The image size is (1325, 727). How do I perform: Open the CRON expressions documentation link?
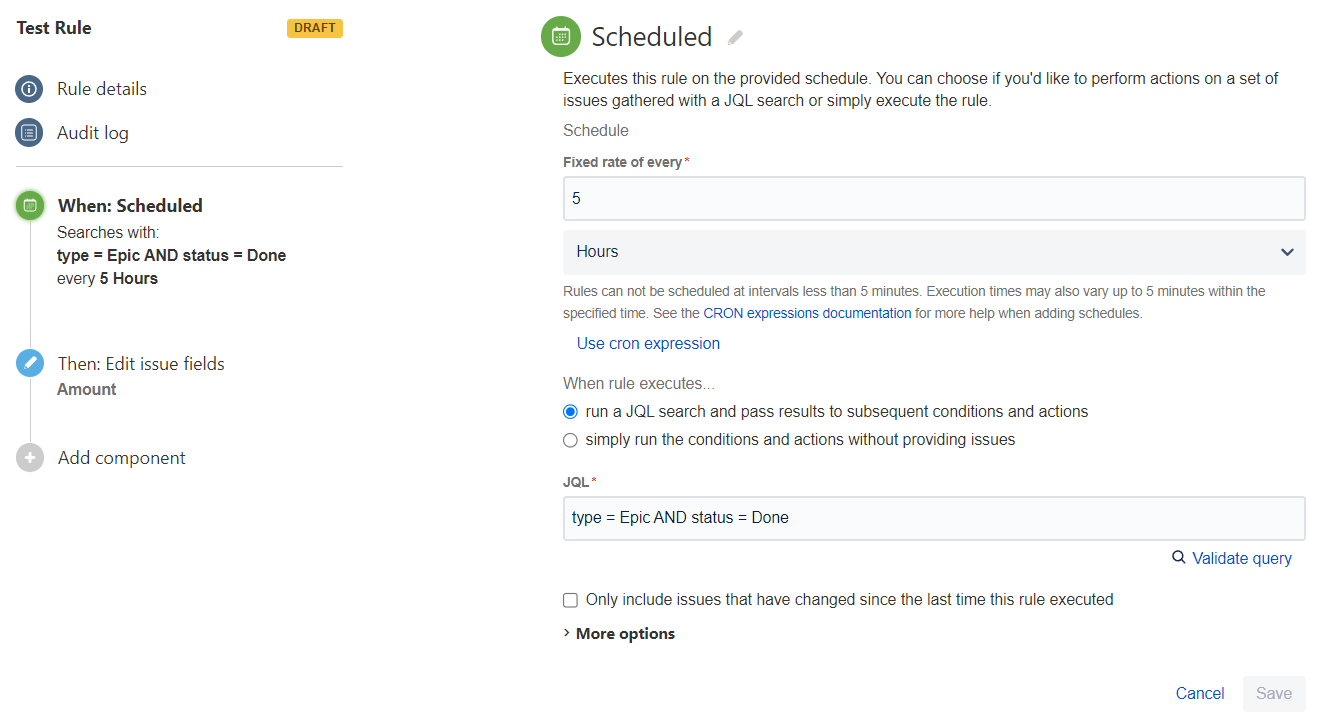(807, 312)
